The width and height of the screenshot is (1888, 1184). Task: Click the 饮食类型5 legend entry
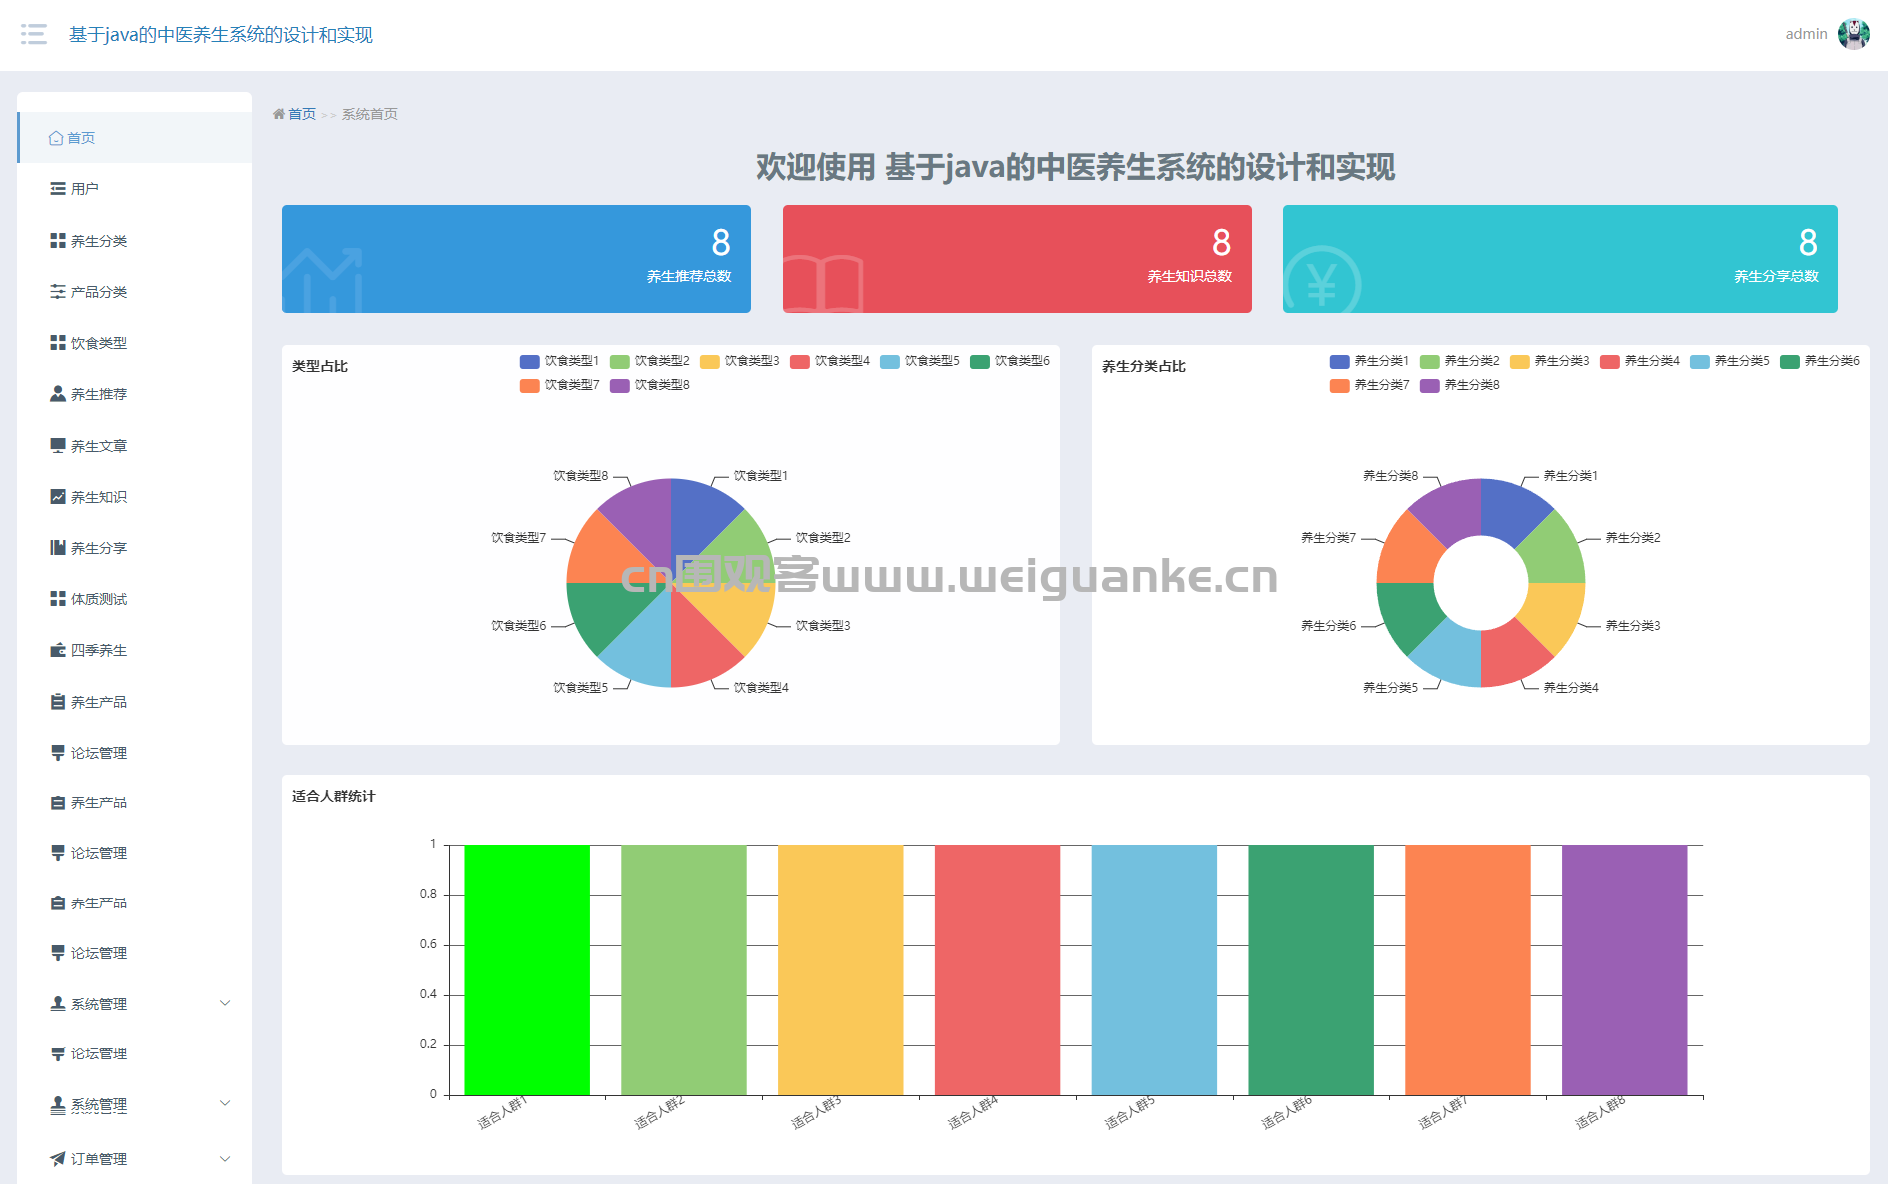coord(919,361)
